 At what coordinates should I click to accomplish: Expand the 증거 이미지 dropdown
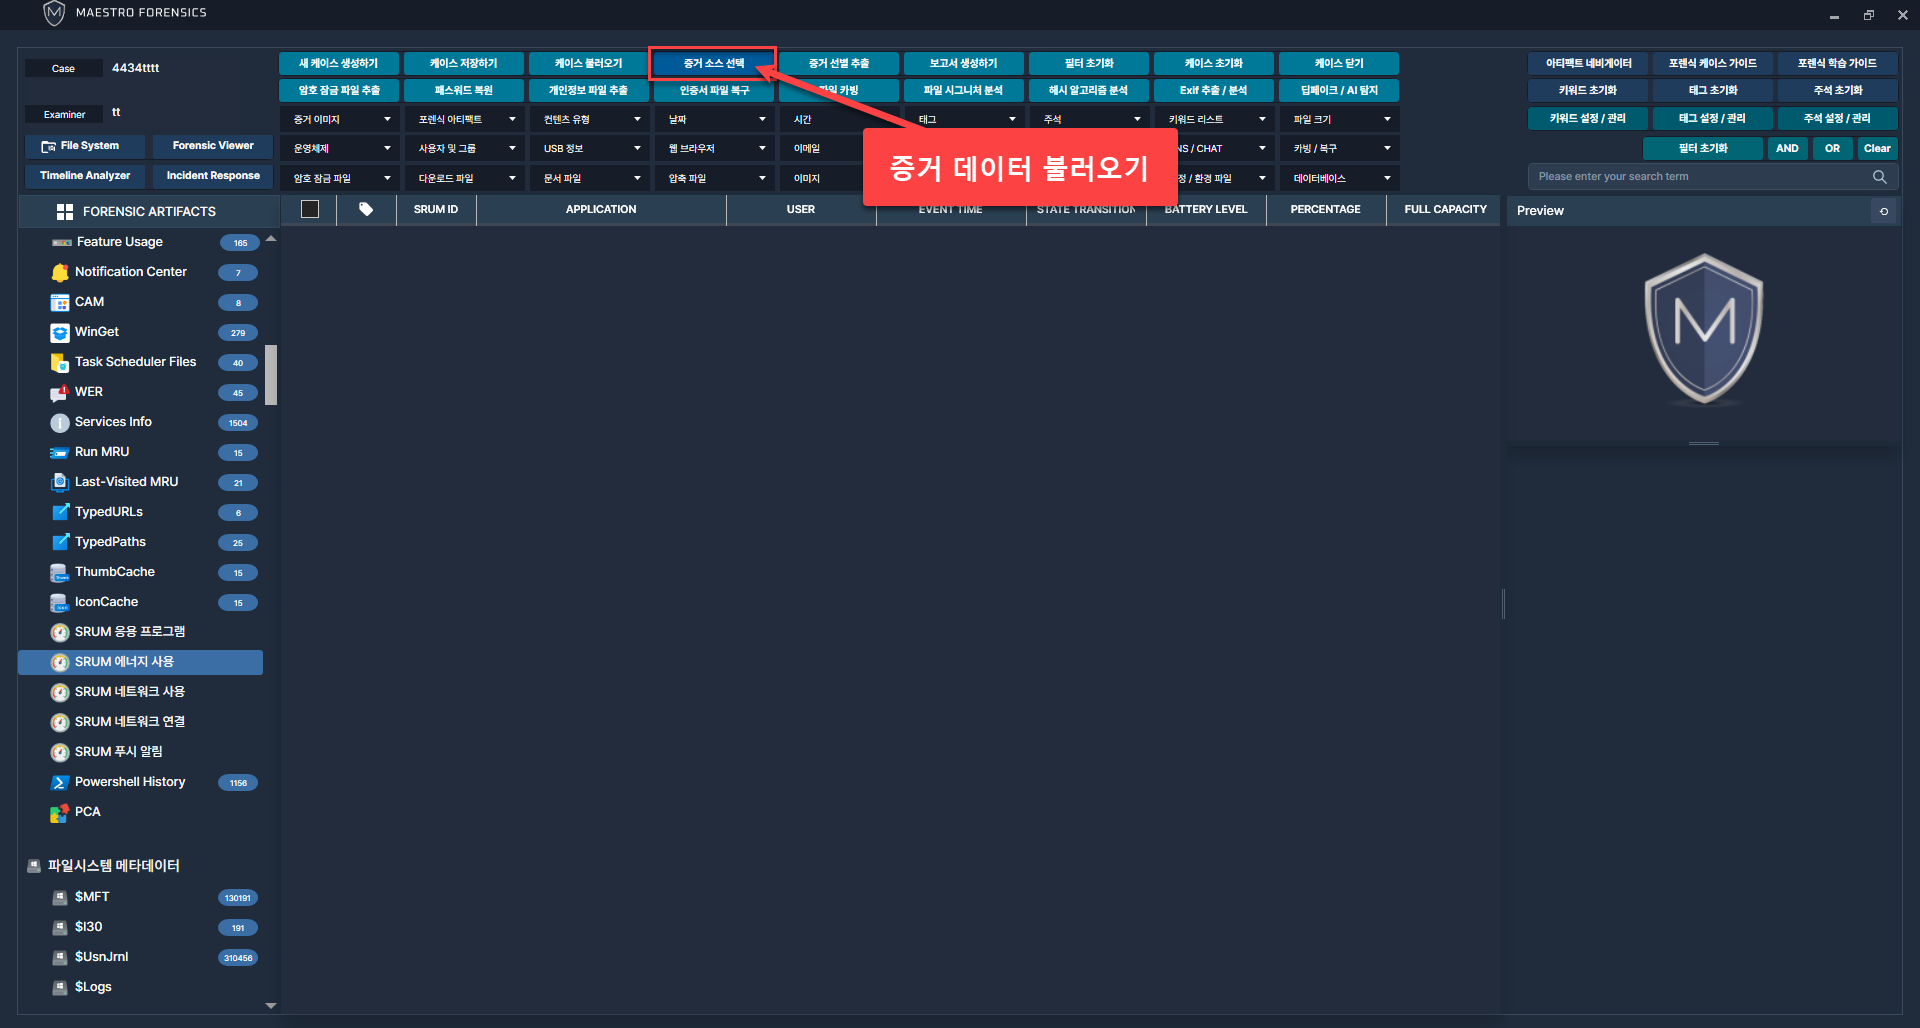pos(340,119)
